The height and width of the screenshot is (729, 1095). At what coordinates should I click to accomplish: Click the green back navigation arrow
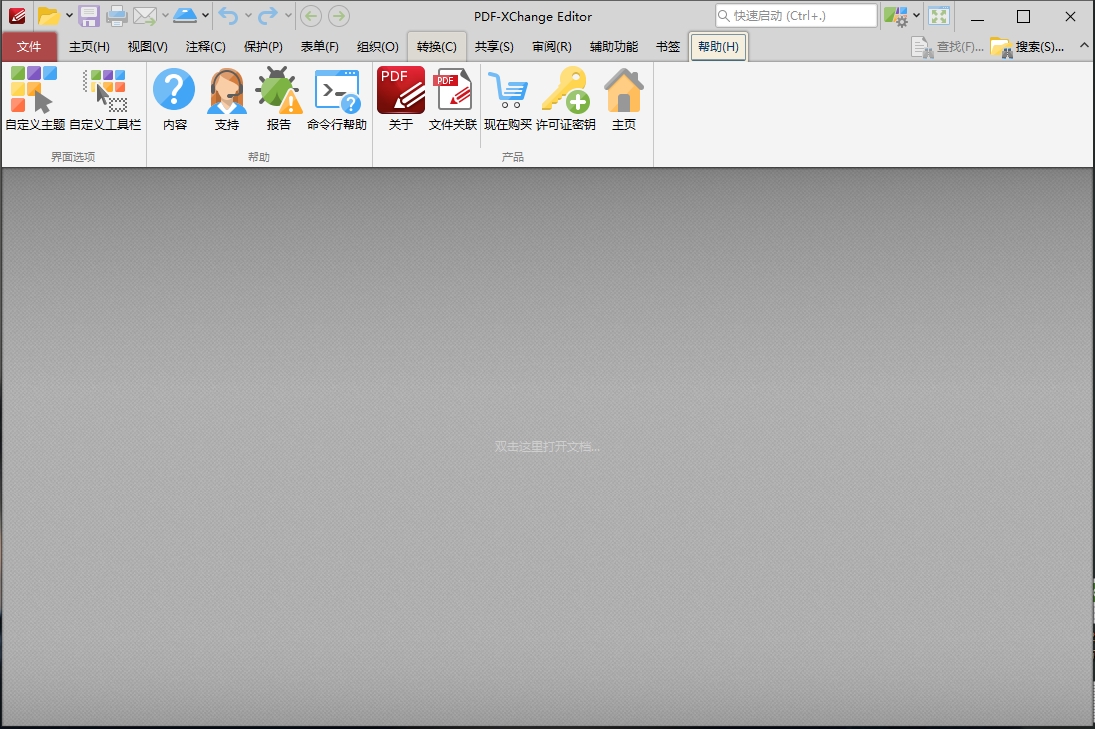coord(311,15)
